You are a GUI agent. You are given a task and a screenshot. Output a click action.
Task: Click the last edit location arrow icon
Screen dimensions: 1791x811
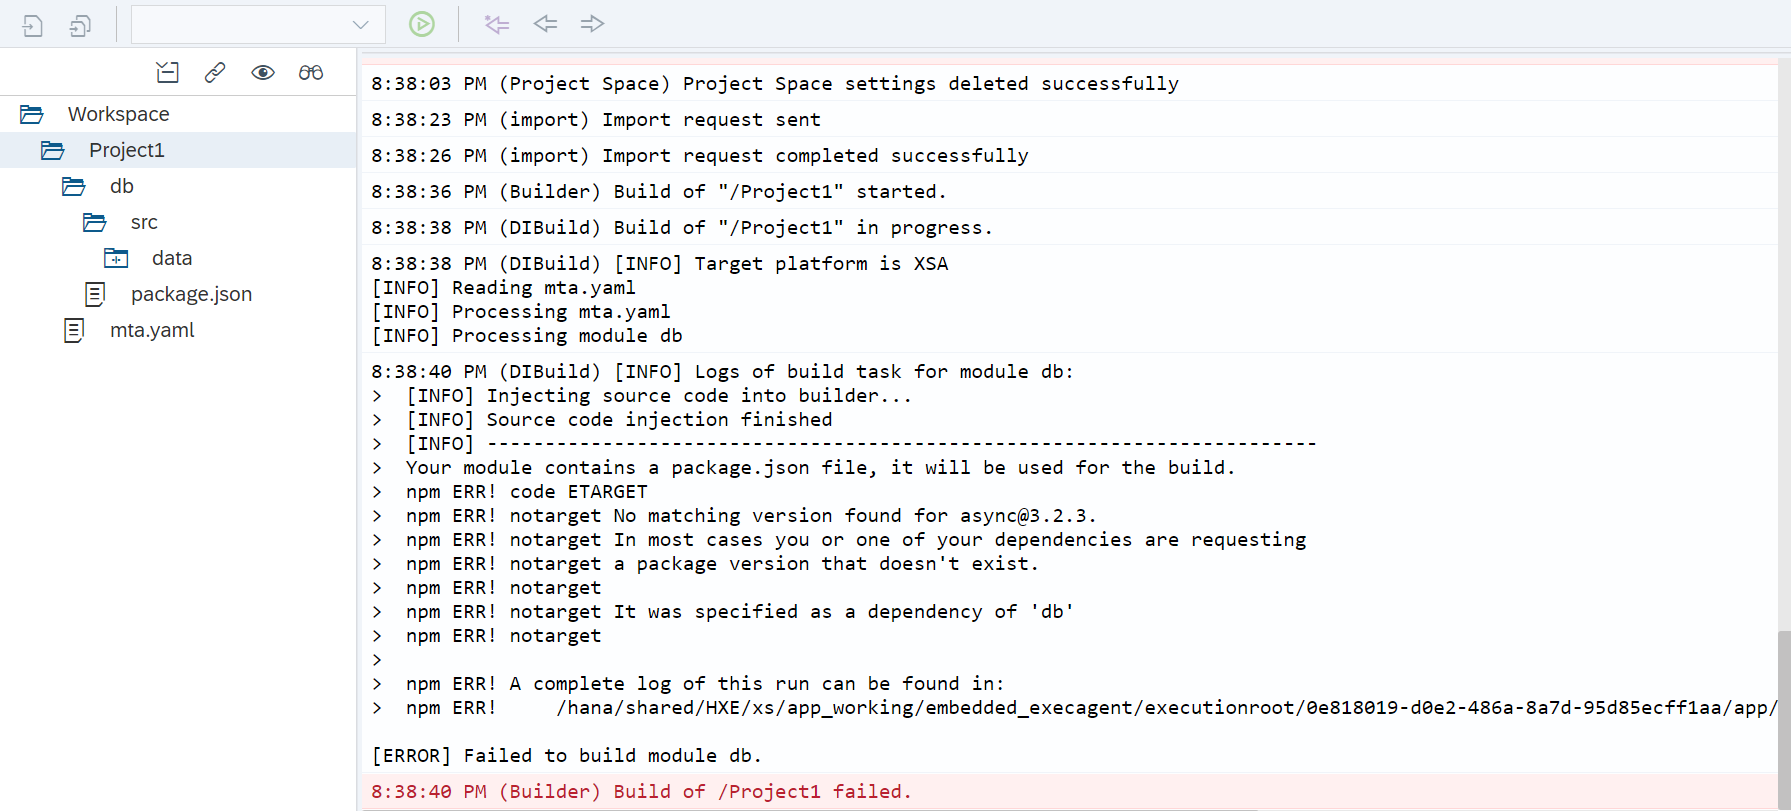pyautogui.click(x=497, y=24)
